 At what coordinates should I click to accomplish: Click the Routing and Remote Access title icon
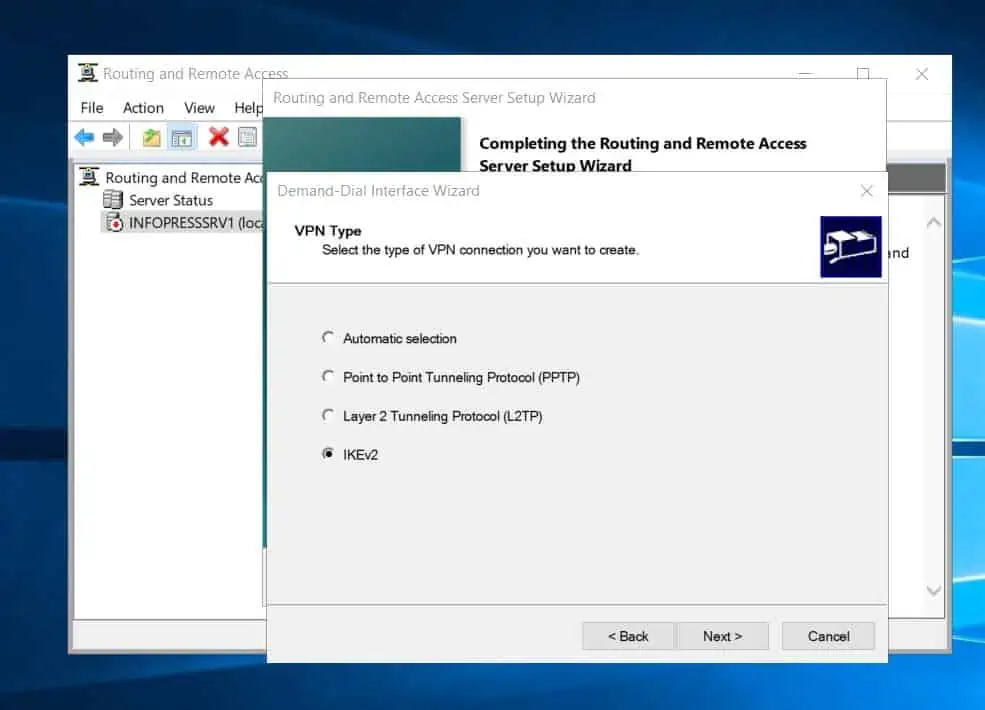[88, 74]
